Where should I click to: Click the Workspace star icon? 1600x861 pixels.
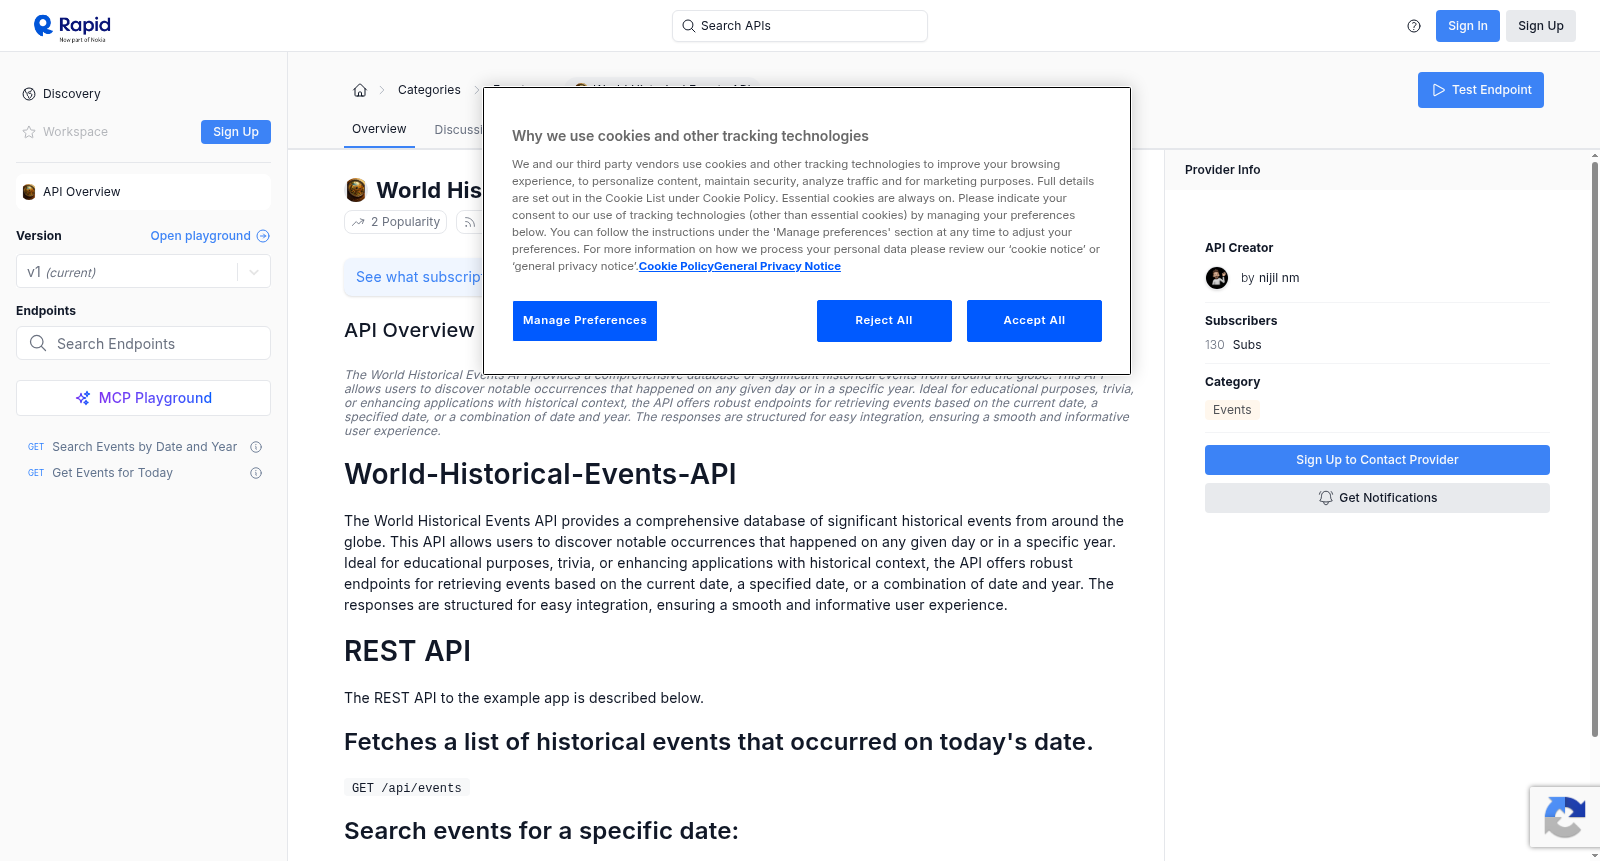tap(29, 132)
